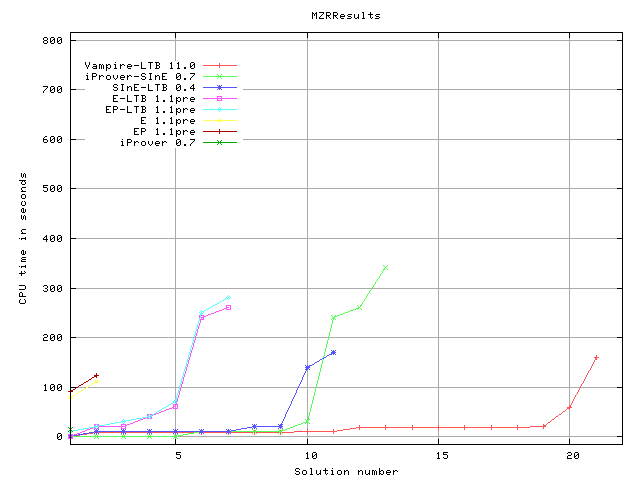Click the final E-LTB square point at solution 7
640x480 pixels.
coord(228,307)
